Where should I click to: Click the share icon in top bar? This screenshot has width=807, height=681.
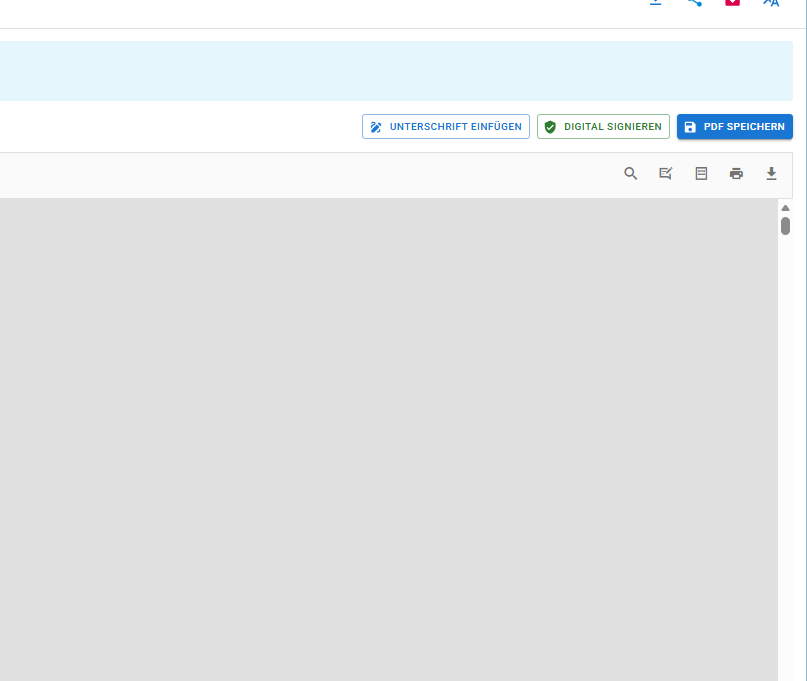click(694, 3)
